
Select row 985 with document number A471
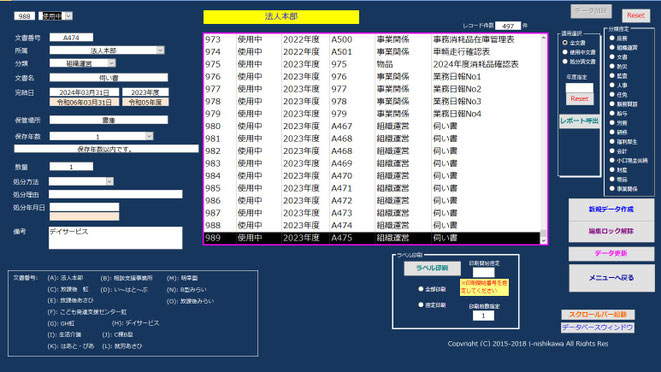coord(372,188)
